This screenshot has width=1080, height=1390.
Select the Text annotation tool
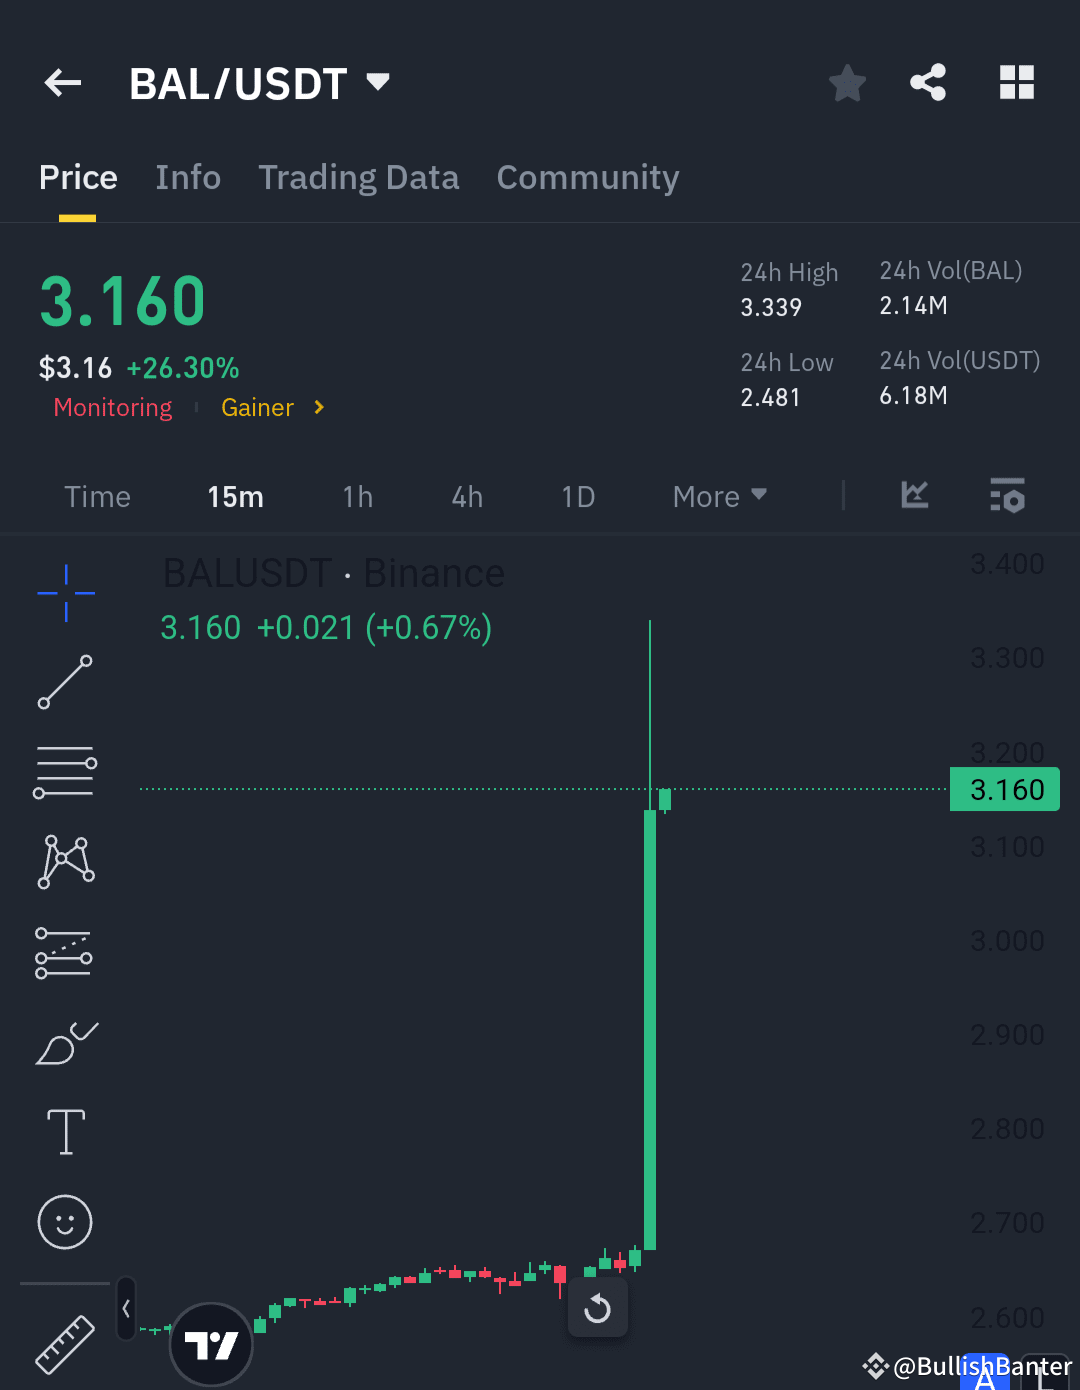click(x=65, y=1132)
